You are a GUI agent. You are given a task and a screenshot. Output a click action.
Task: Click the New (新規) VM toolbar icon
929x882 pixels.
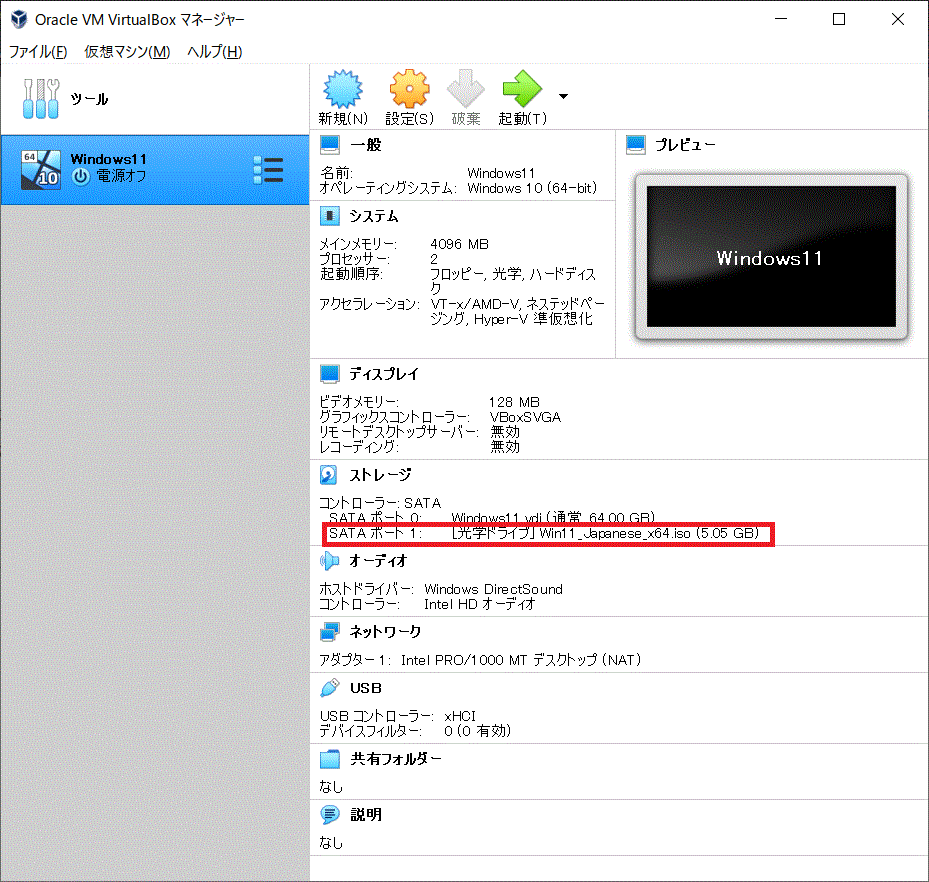pyautogui.click(x=343, y=89)
